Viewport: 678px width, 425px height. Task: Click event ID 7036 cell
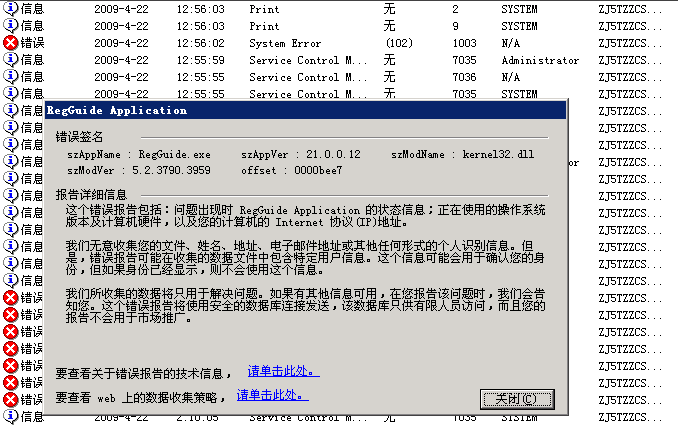click(464, 77)
